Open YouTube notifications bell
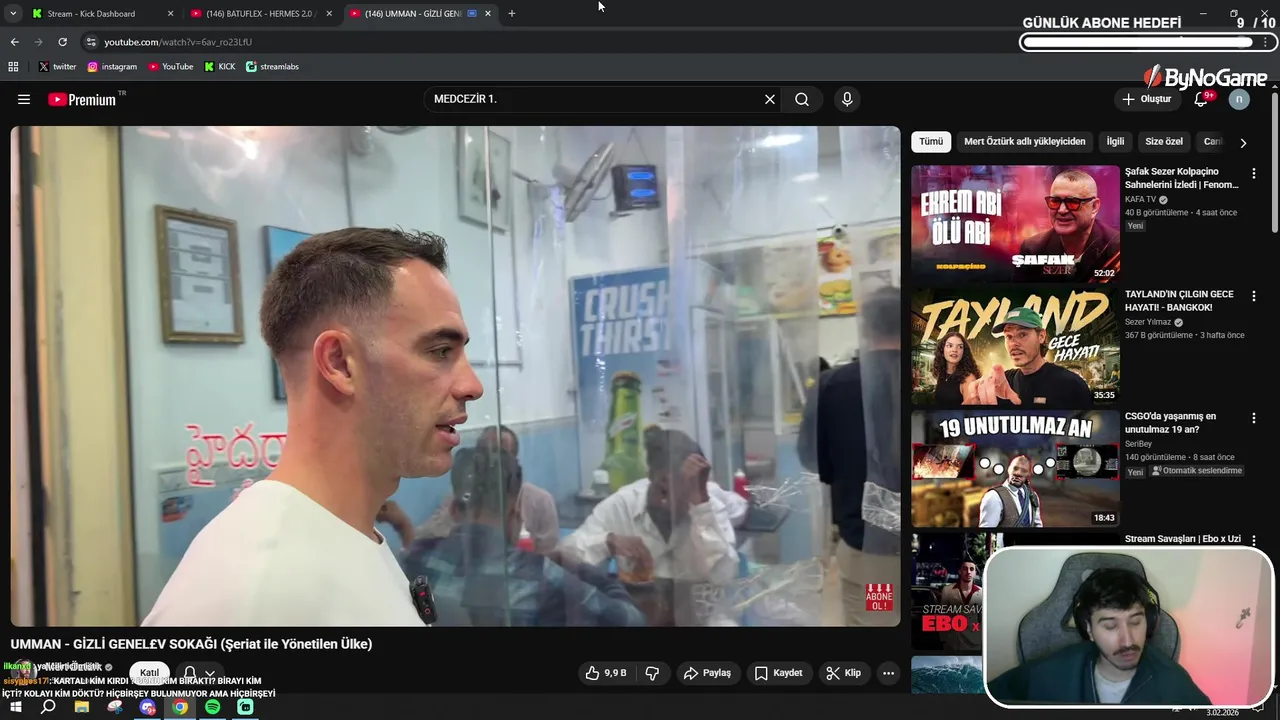 click(1202, 99)
